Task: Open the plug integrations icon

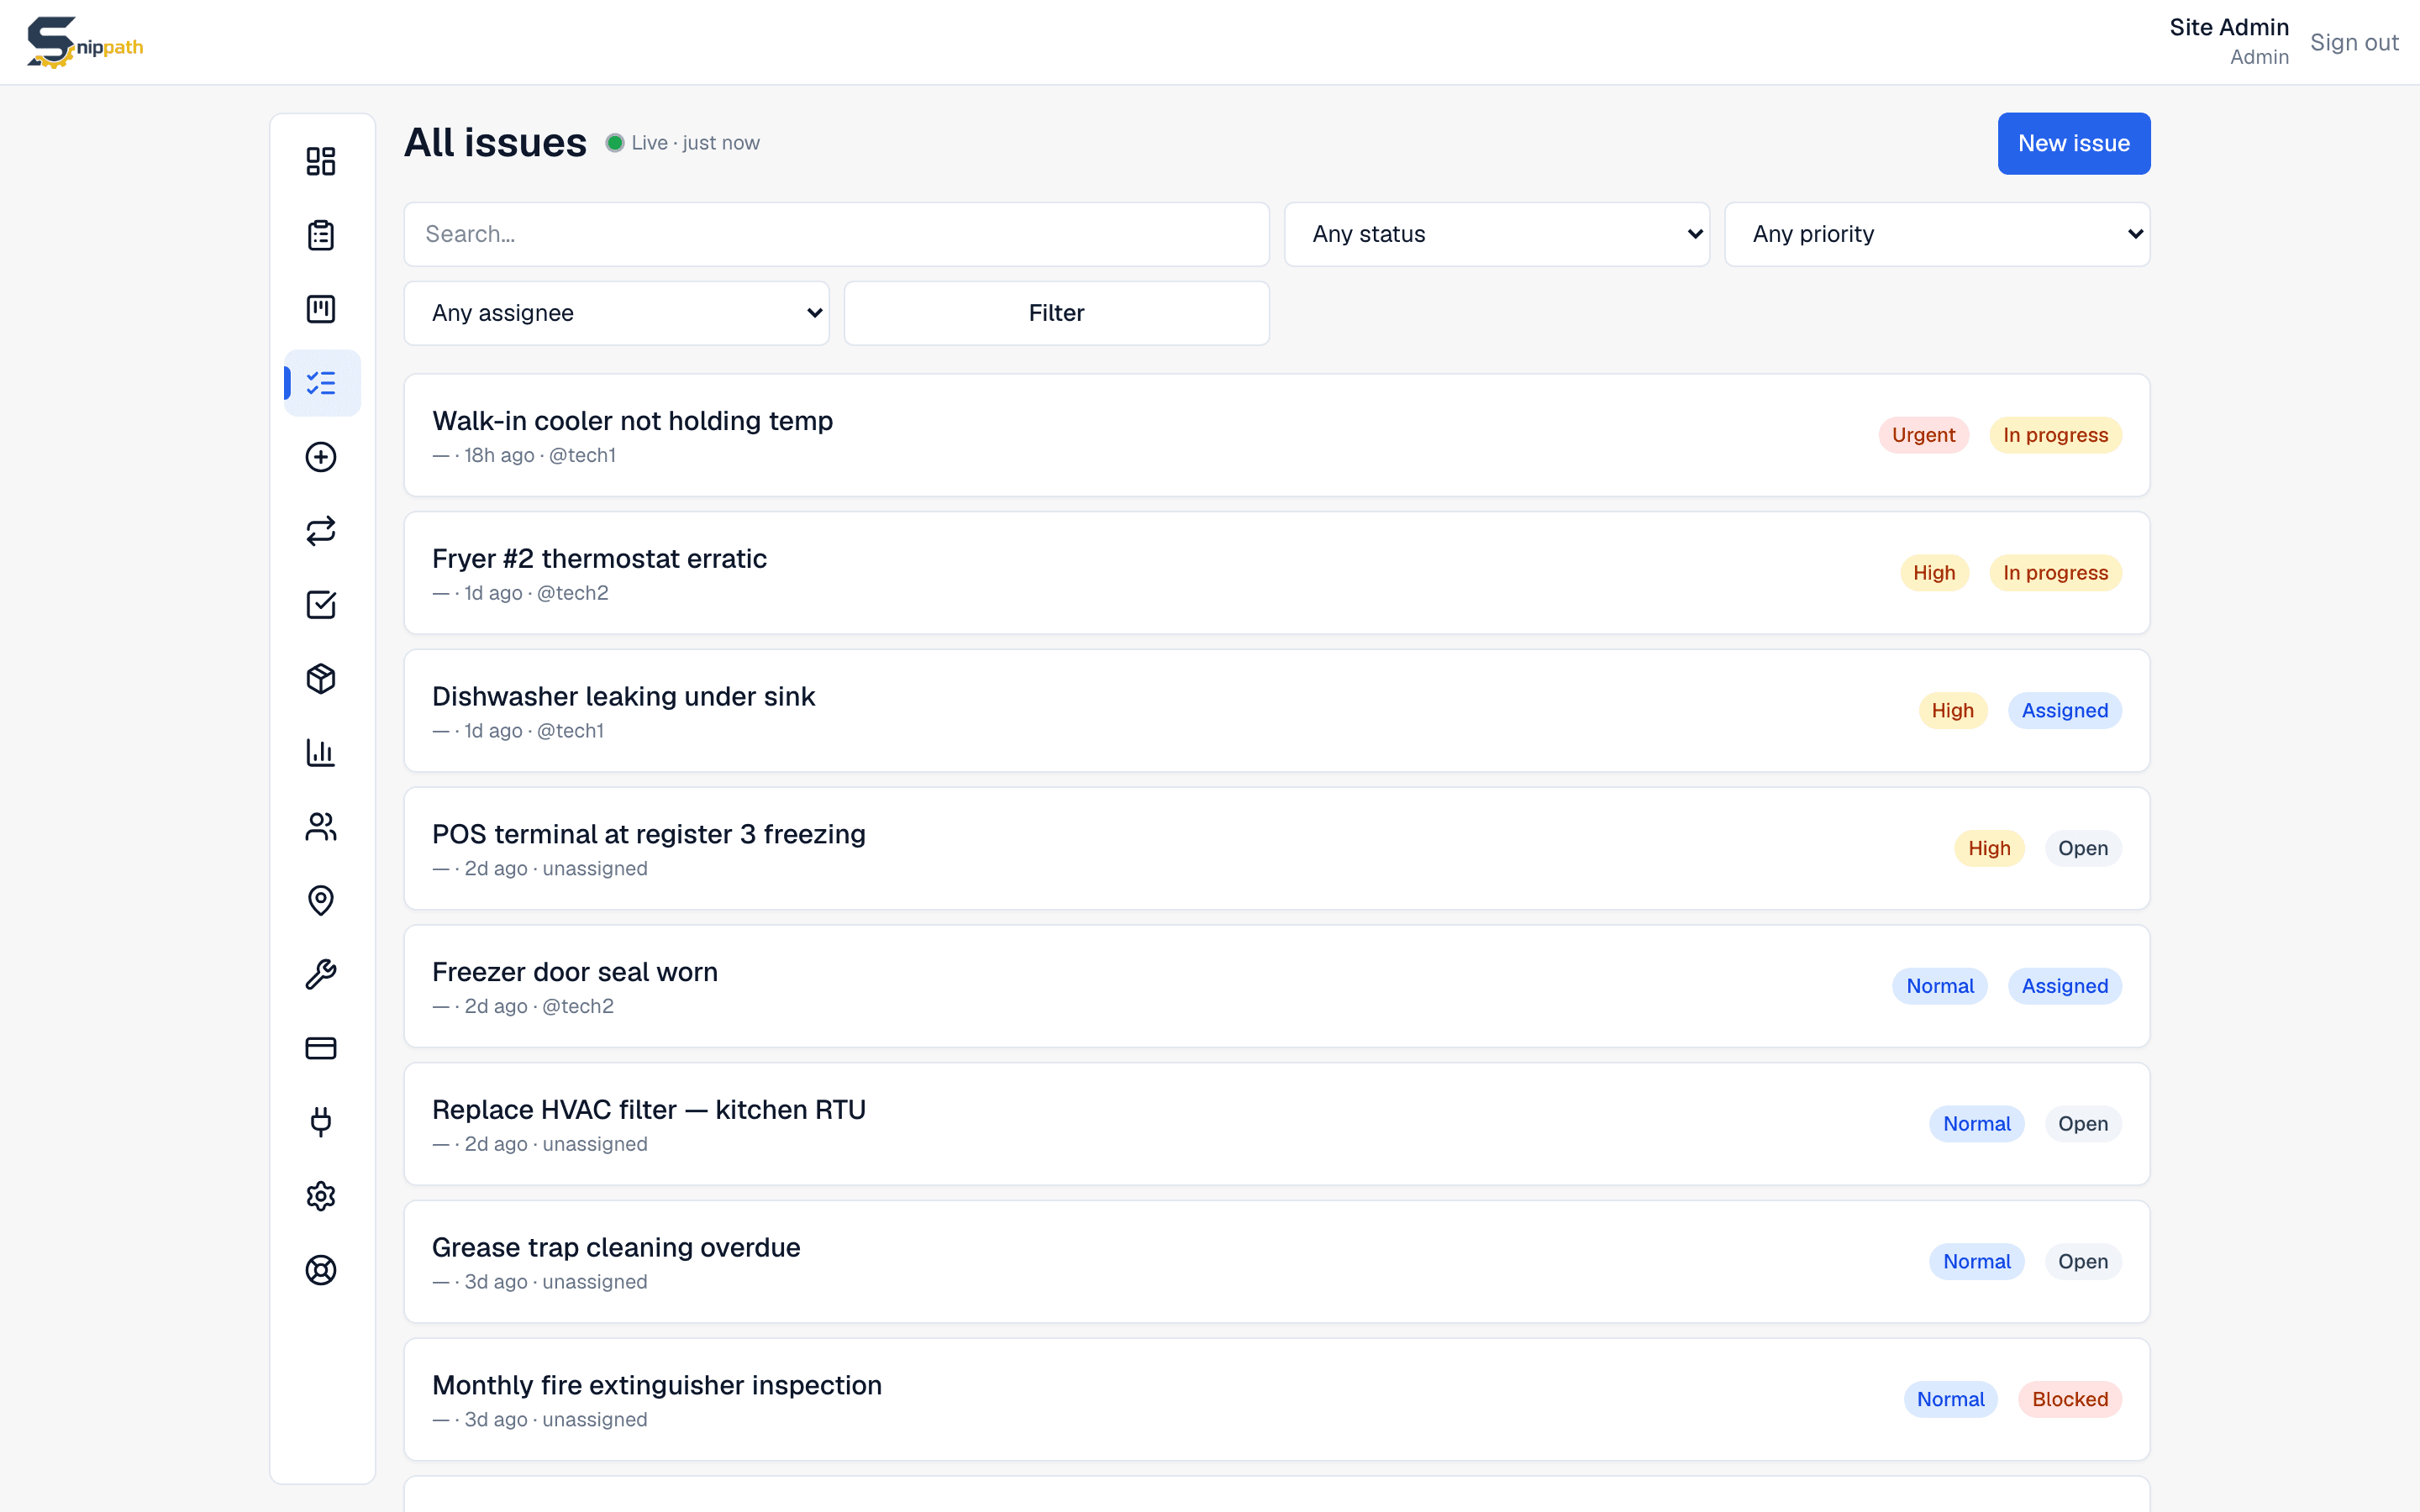Action: click(321, 1122)
